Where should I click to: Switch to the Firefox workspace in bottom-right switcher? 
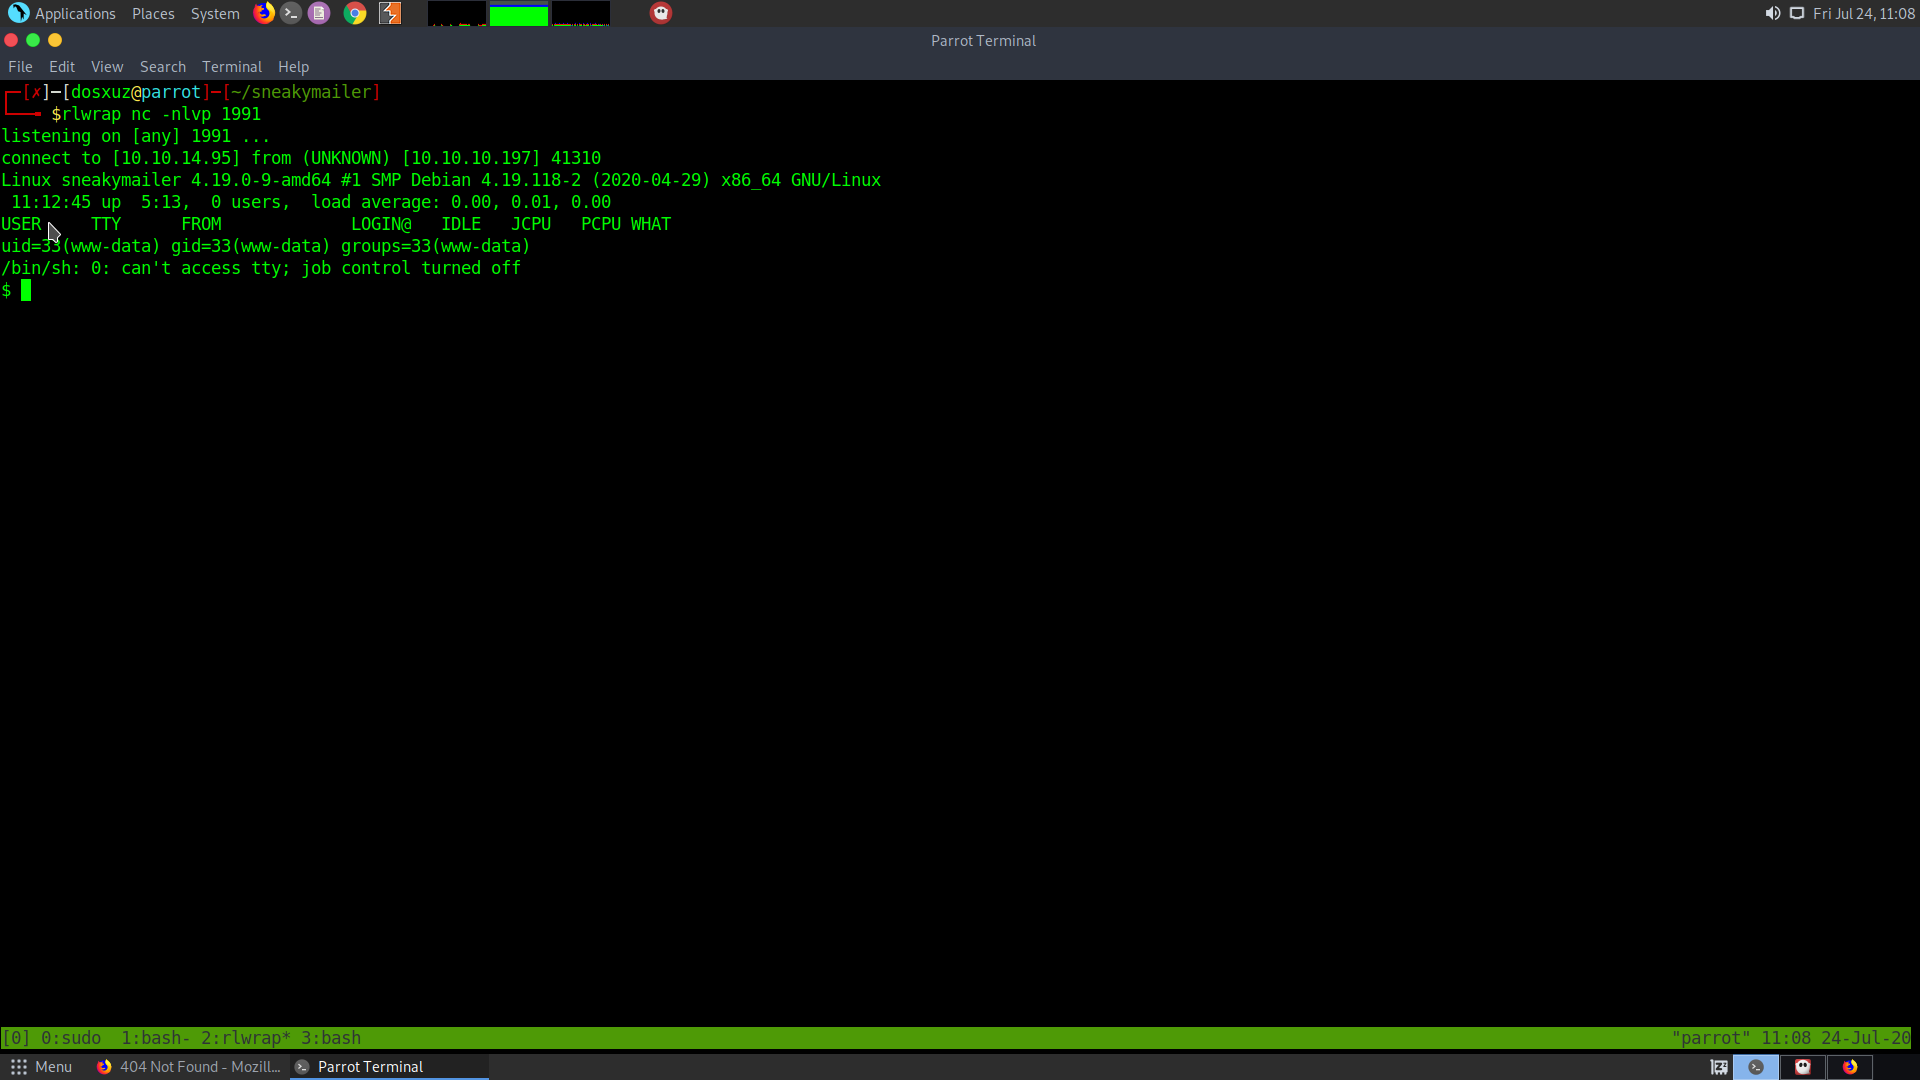(x=1850, y=1067)
